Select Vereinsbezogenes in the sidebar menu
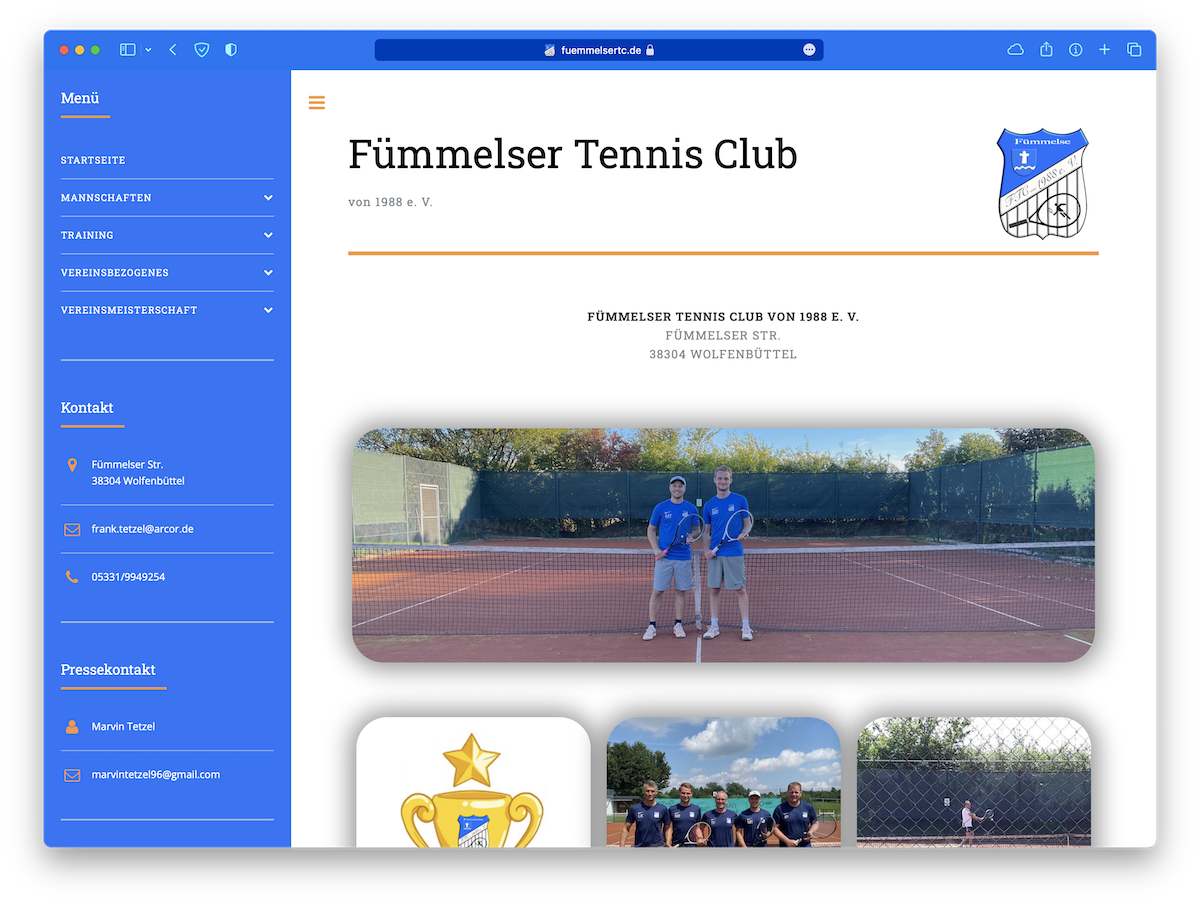Viewport: 1200px width, 905px height. coord(114,273)
